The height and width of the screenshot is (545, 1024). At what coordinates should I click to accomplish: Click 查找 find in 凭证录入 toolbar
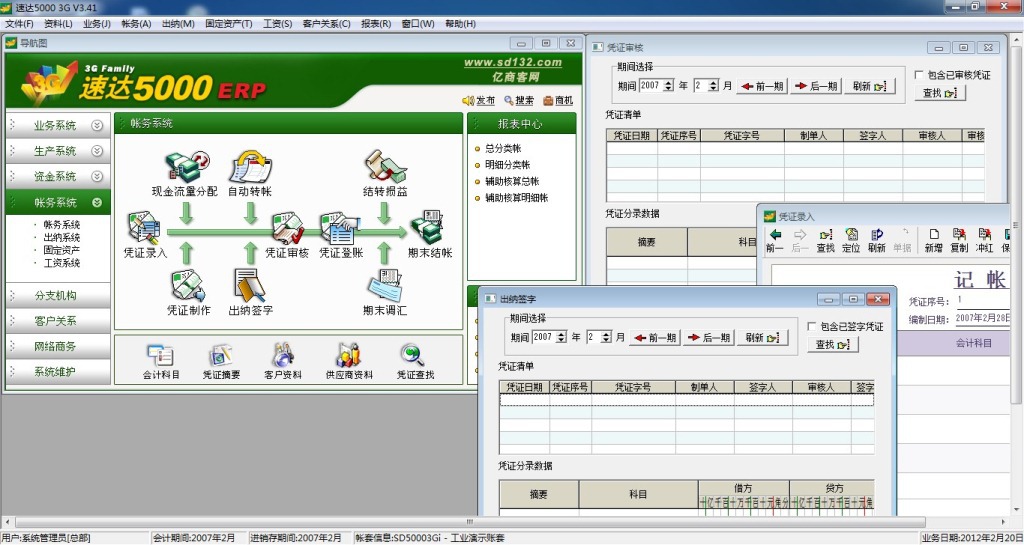[825, 240]
